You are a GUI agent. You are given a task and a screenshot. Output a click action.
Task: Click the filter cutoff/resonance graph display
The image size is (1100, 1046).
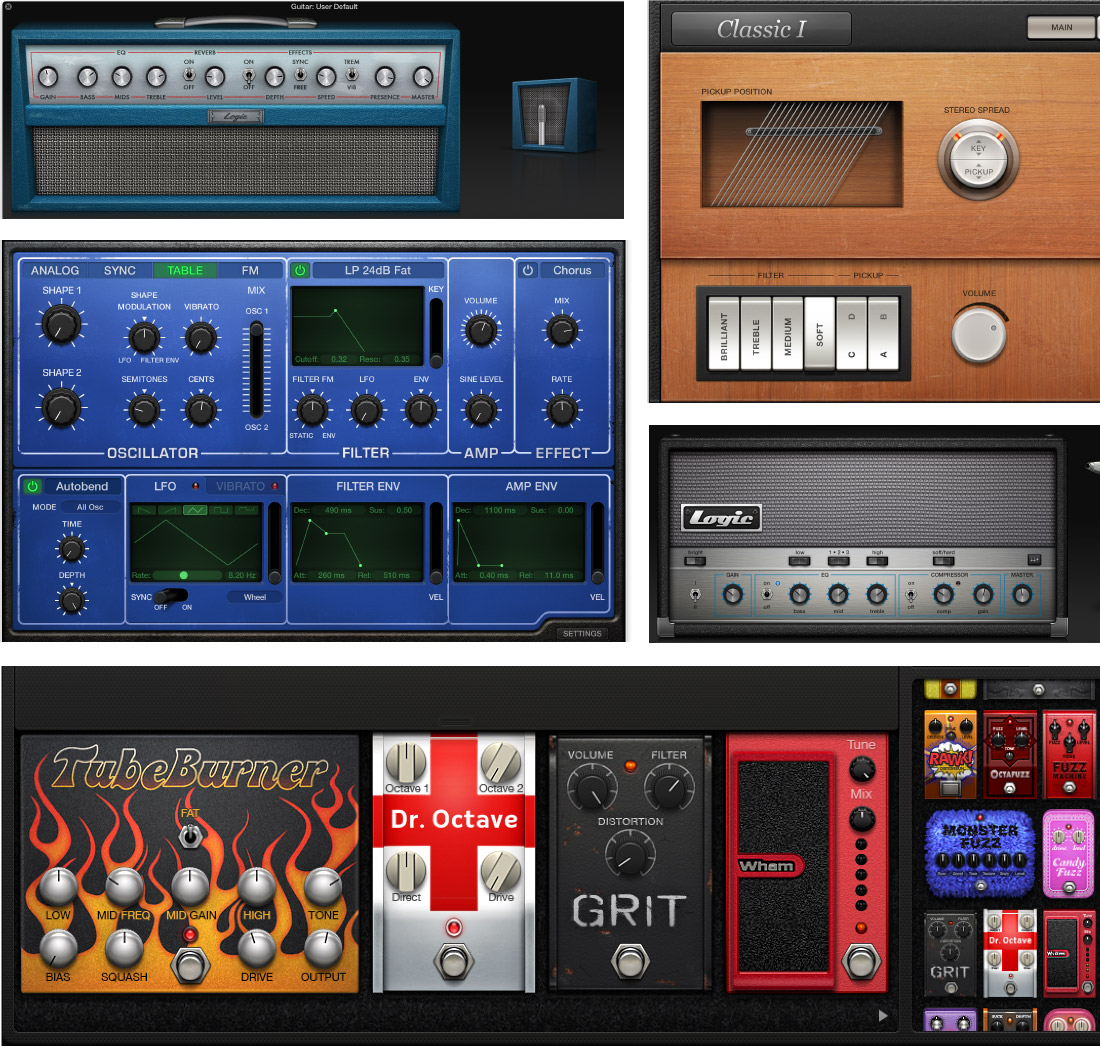pos(358,326)
